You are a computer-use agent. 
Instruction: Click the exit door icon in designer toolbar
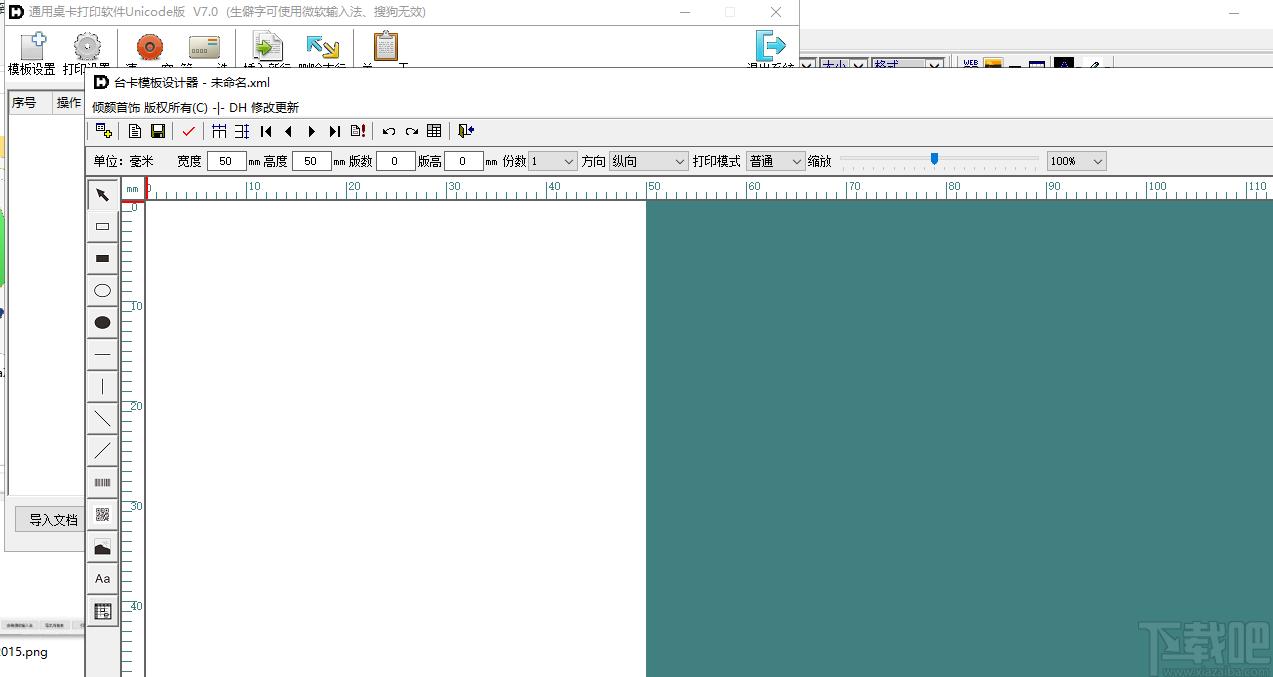tap(466, 131)
